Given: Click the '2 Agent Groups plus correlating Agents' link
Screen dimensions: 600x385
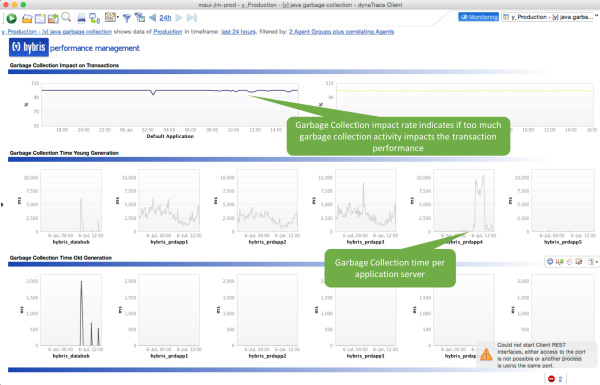Looking at the screenshot, I should click(x=341, y=32).
